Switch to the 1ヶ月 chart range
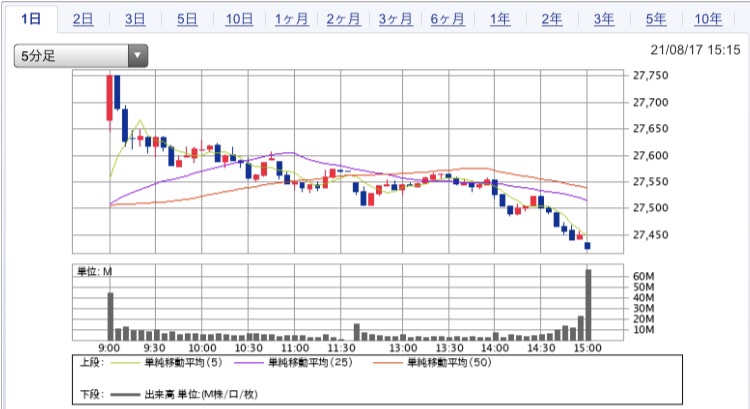Screen dimensions: 750x409 [291, 19]
